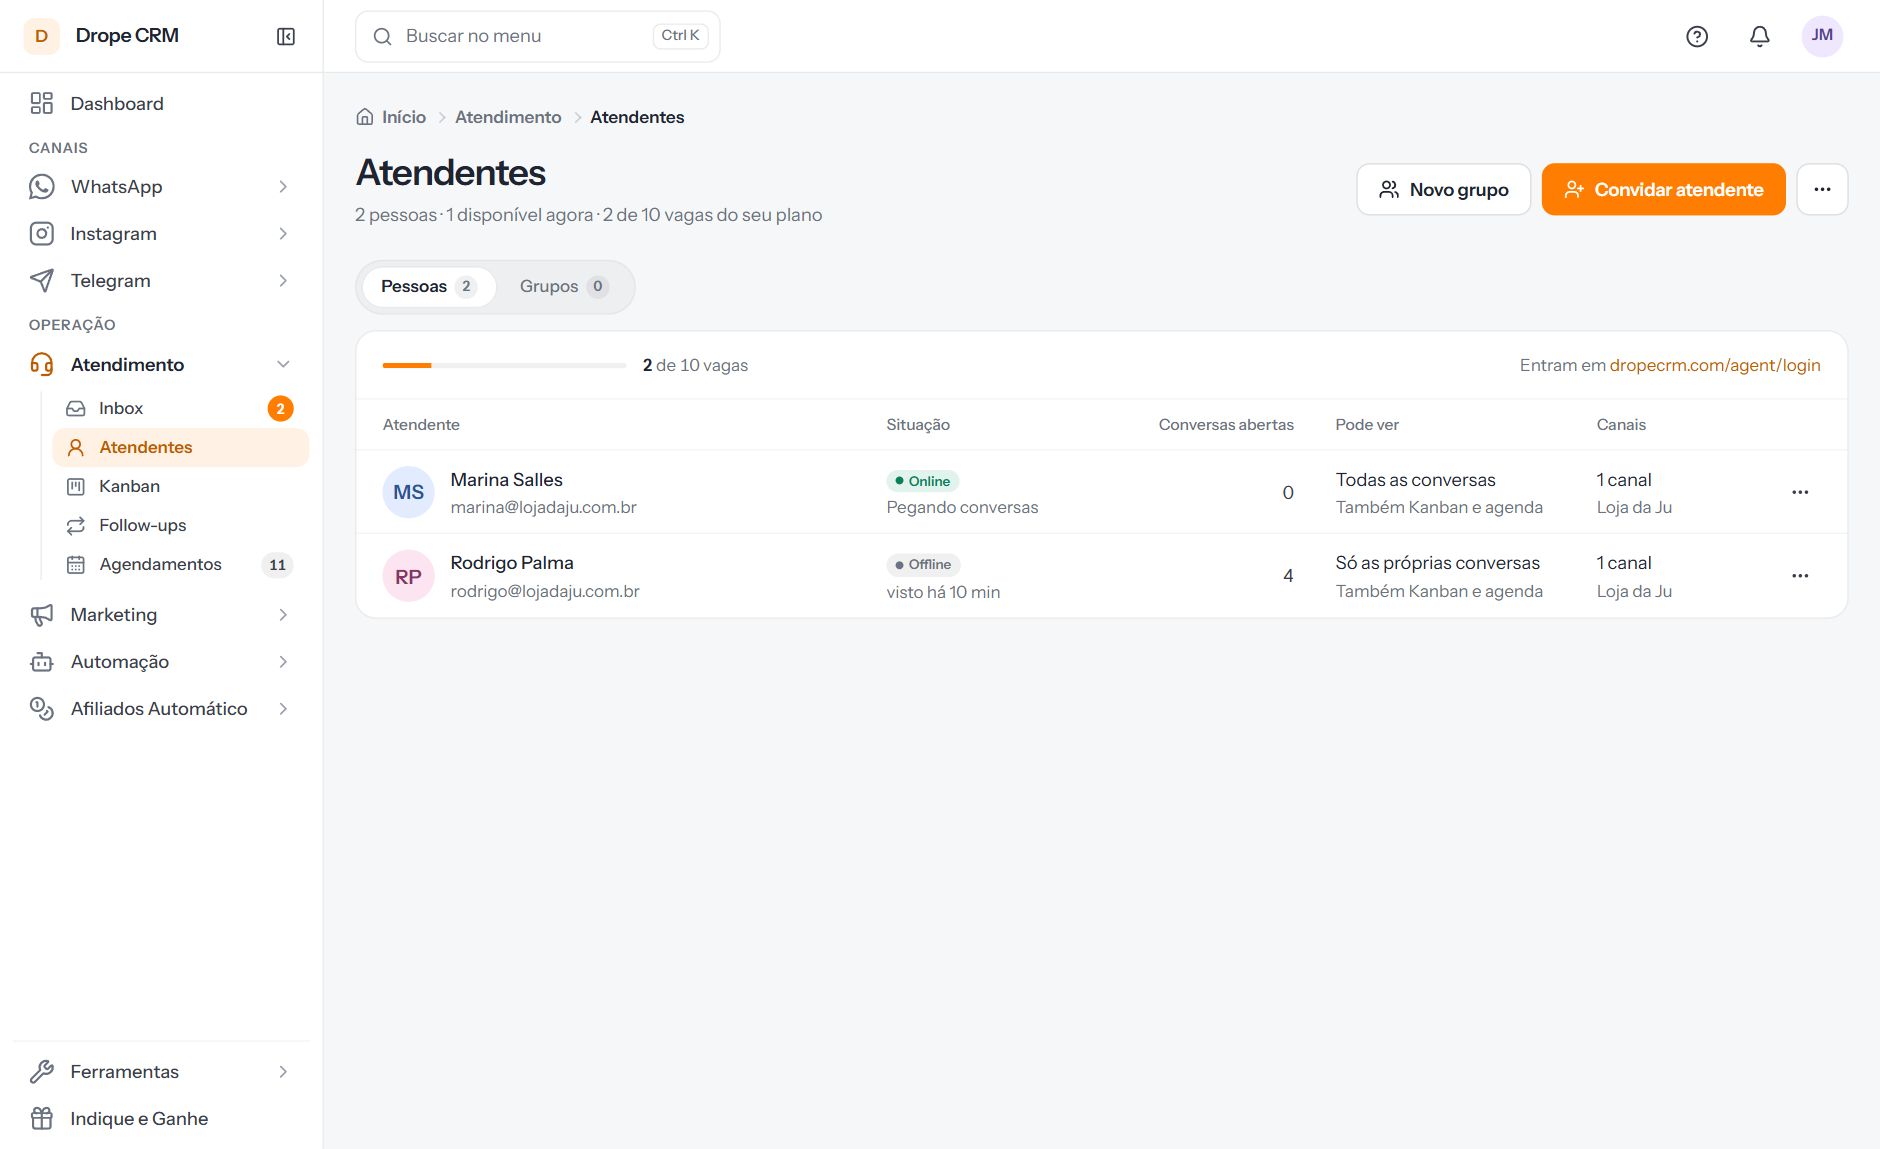Click the Atendimento headset icon

[42, 364]
